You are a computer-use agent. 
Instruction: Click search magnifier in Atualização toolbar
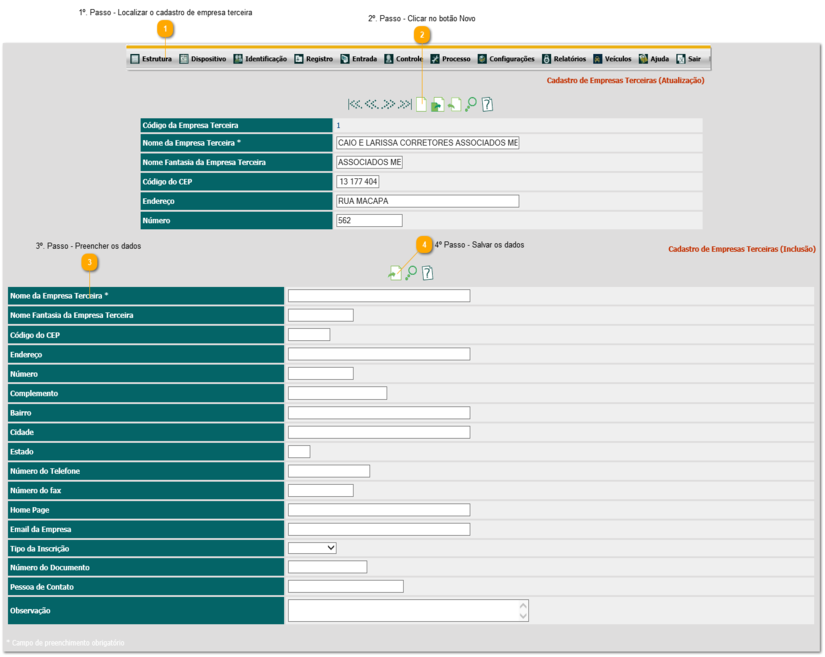pyautogui.click(x=471, y=104)
